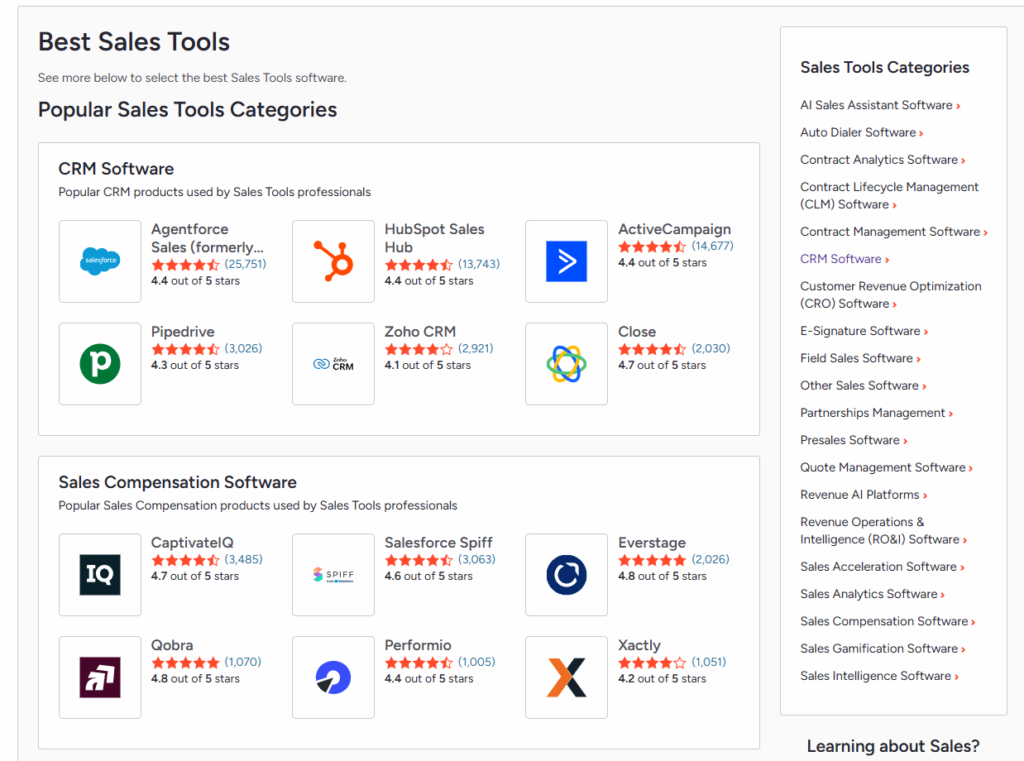Image resolution: width=1024 pixels, height=761 pixels.
Task: Open Xactly product title link
Action: point(639,645)
